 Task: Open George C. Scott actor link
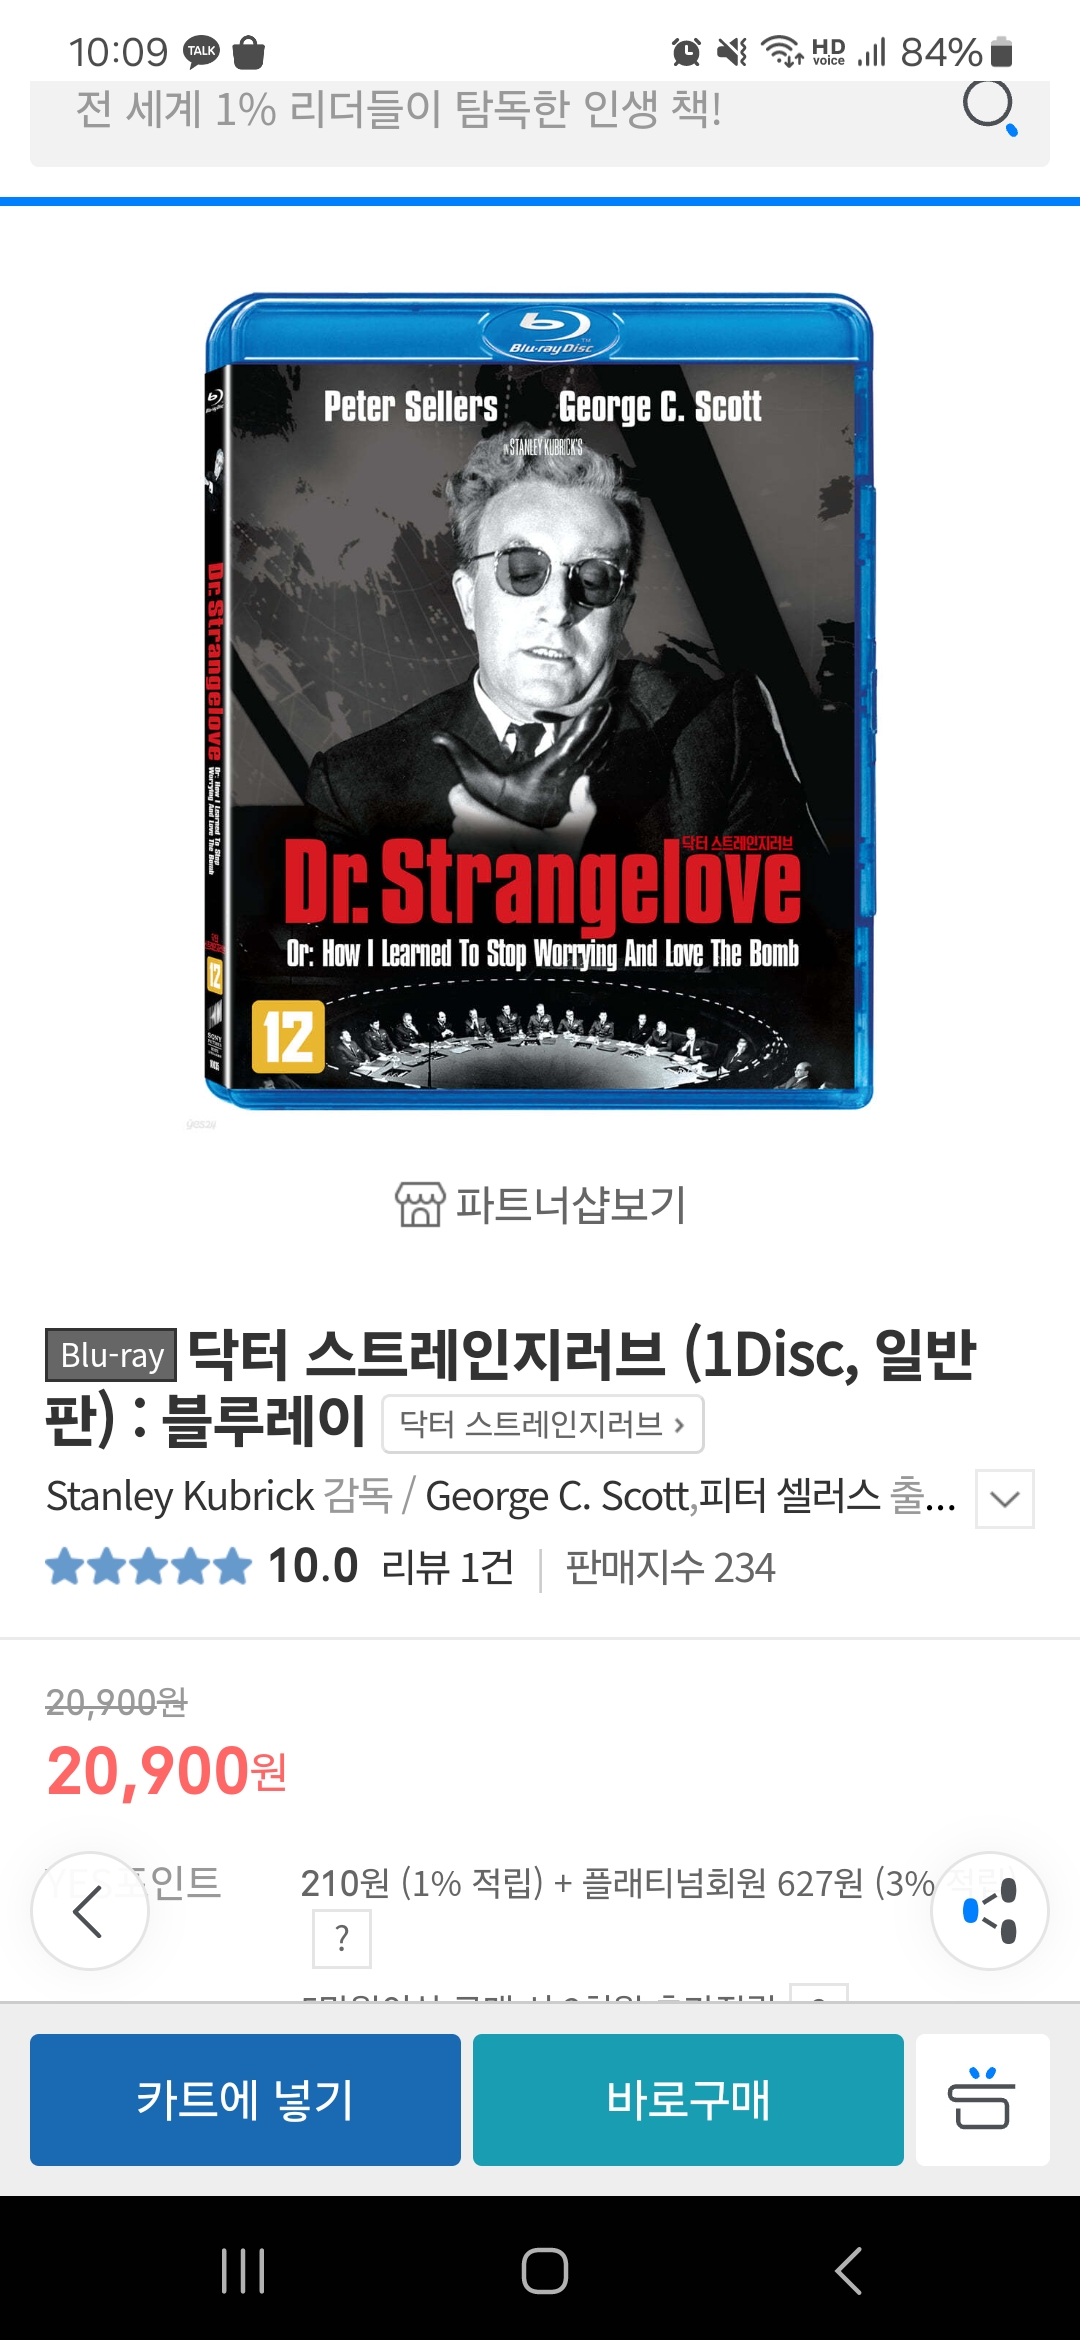tap(558, 1496)
